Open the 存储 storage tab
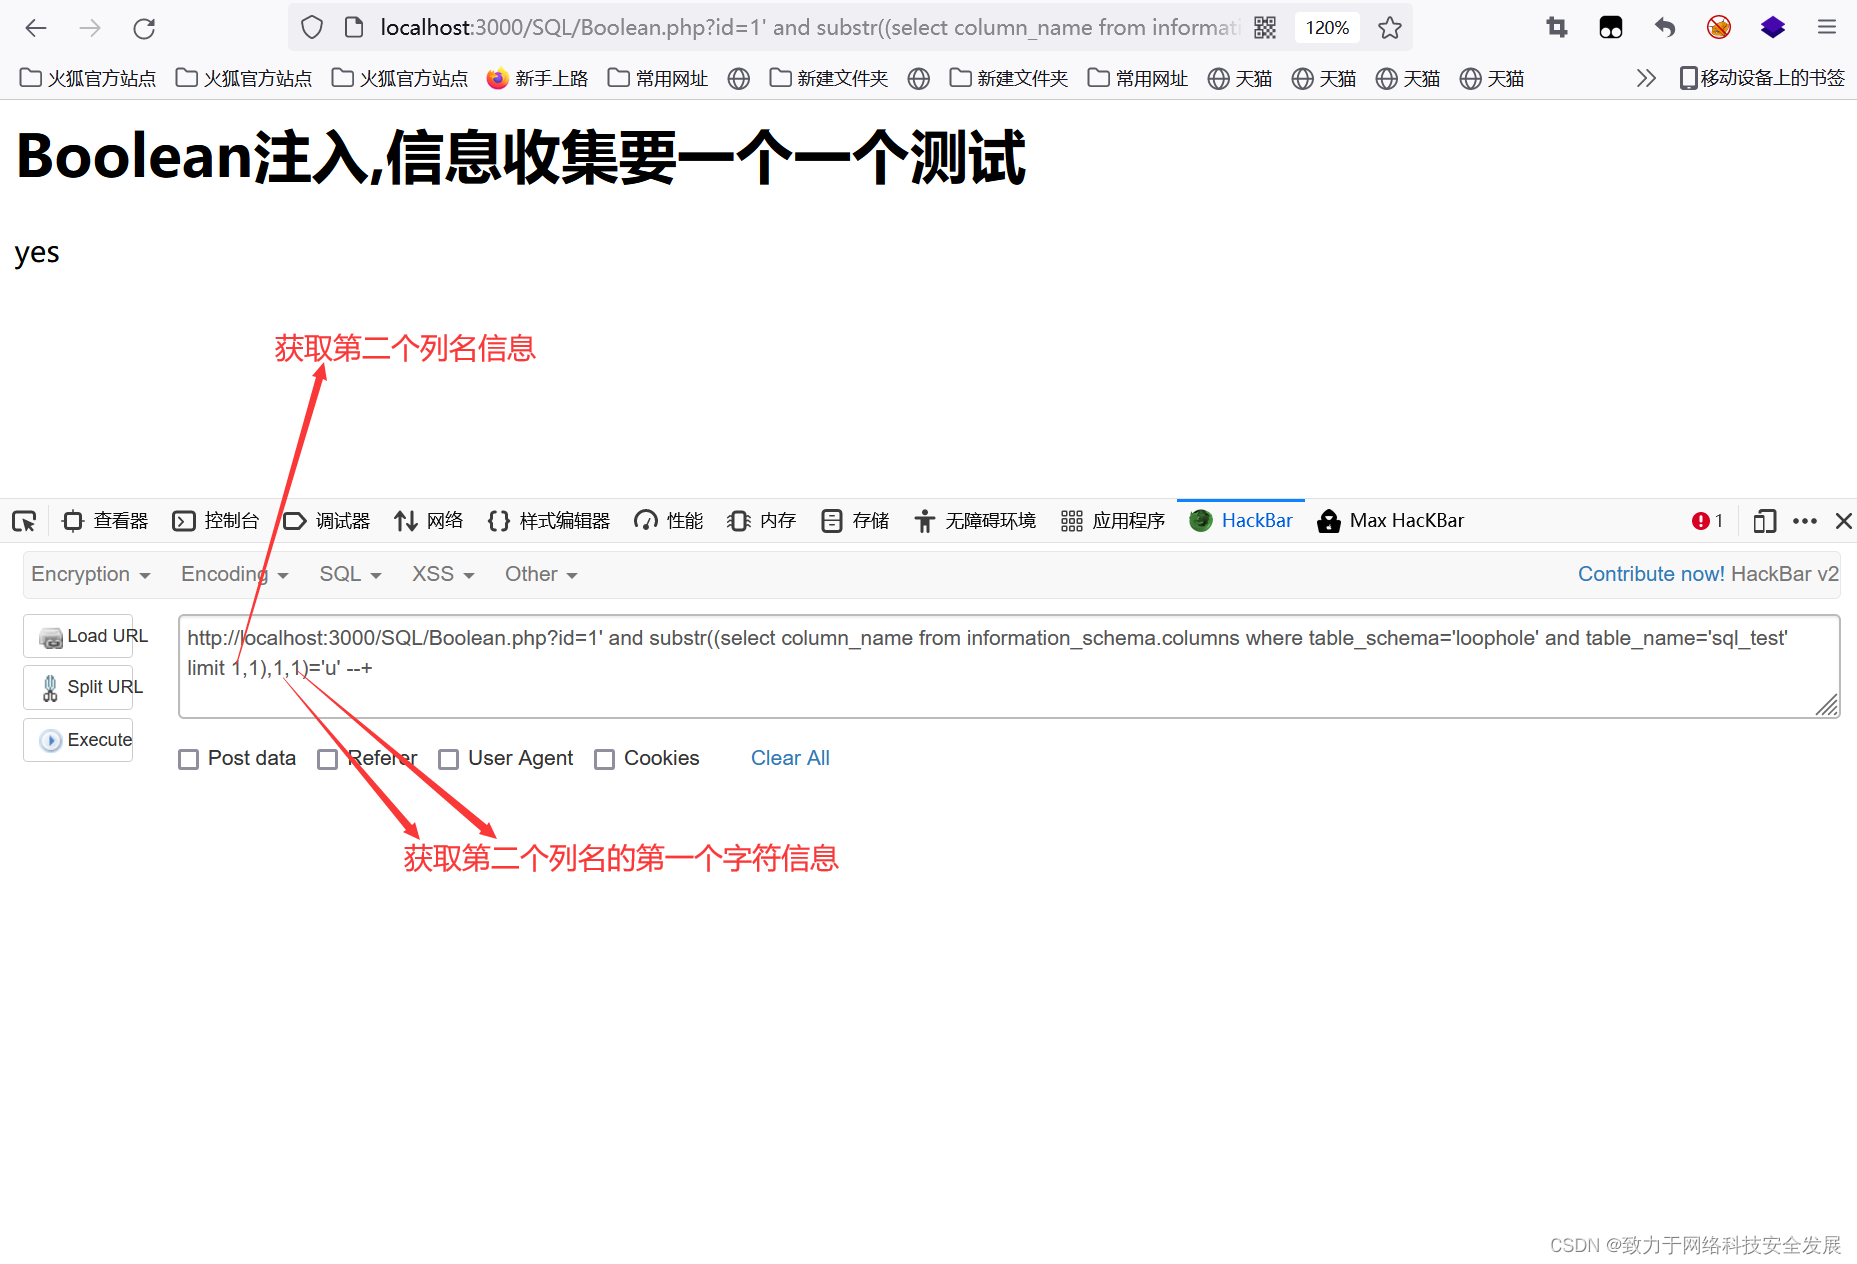Viewport: 1857px width, 1264px height. [x=855, y=521]
